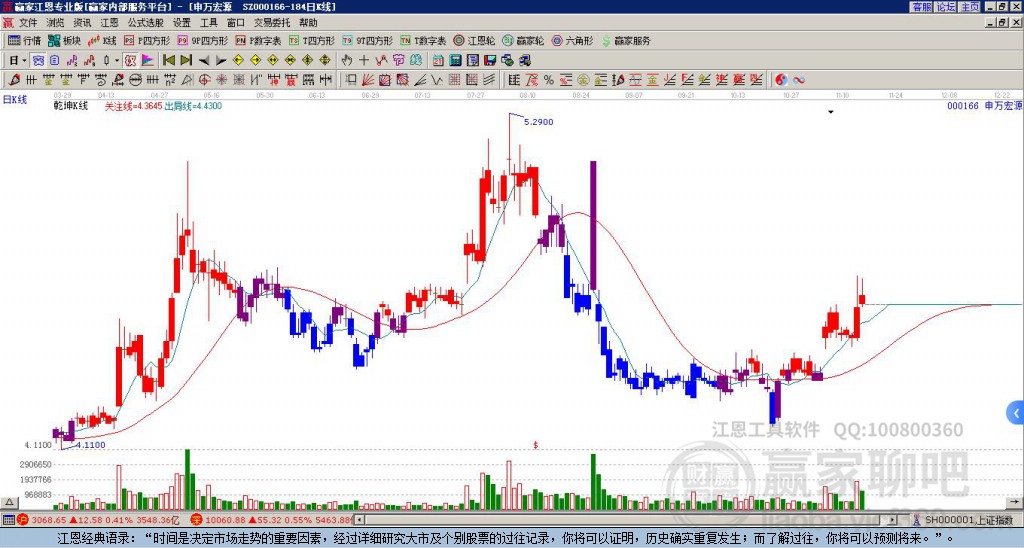Select the red pencil drawing tool
Image resolution: width=1024 pixels, height=548 pixels.
coord(14,80)
